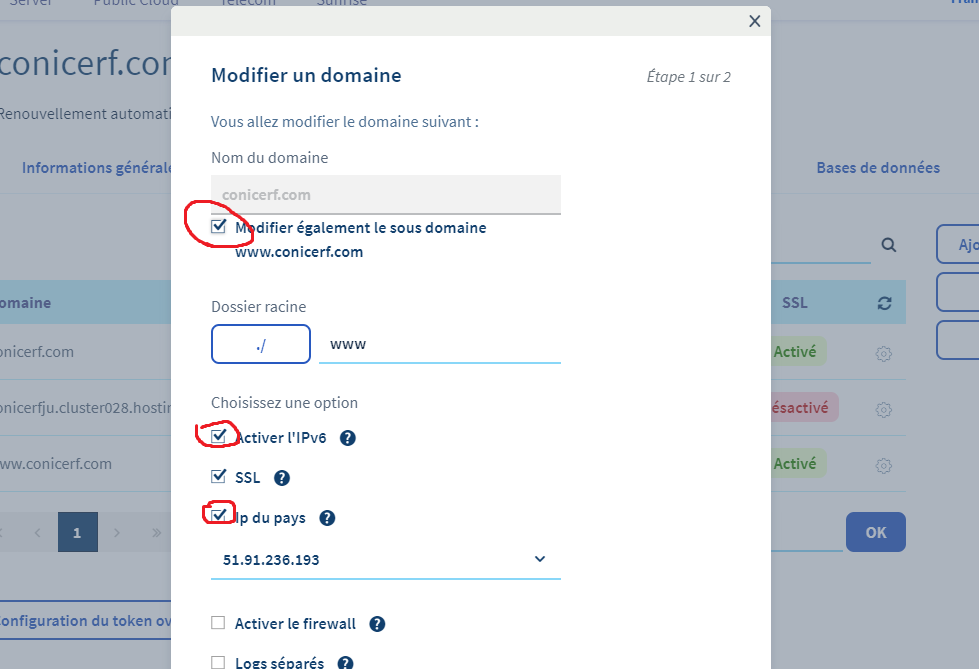Click help icon next to Logs séparés
This screenshot has width=979, height=669.
[x=345, y=663]
